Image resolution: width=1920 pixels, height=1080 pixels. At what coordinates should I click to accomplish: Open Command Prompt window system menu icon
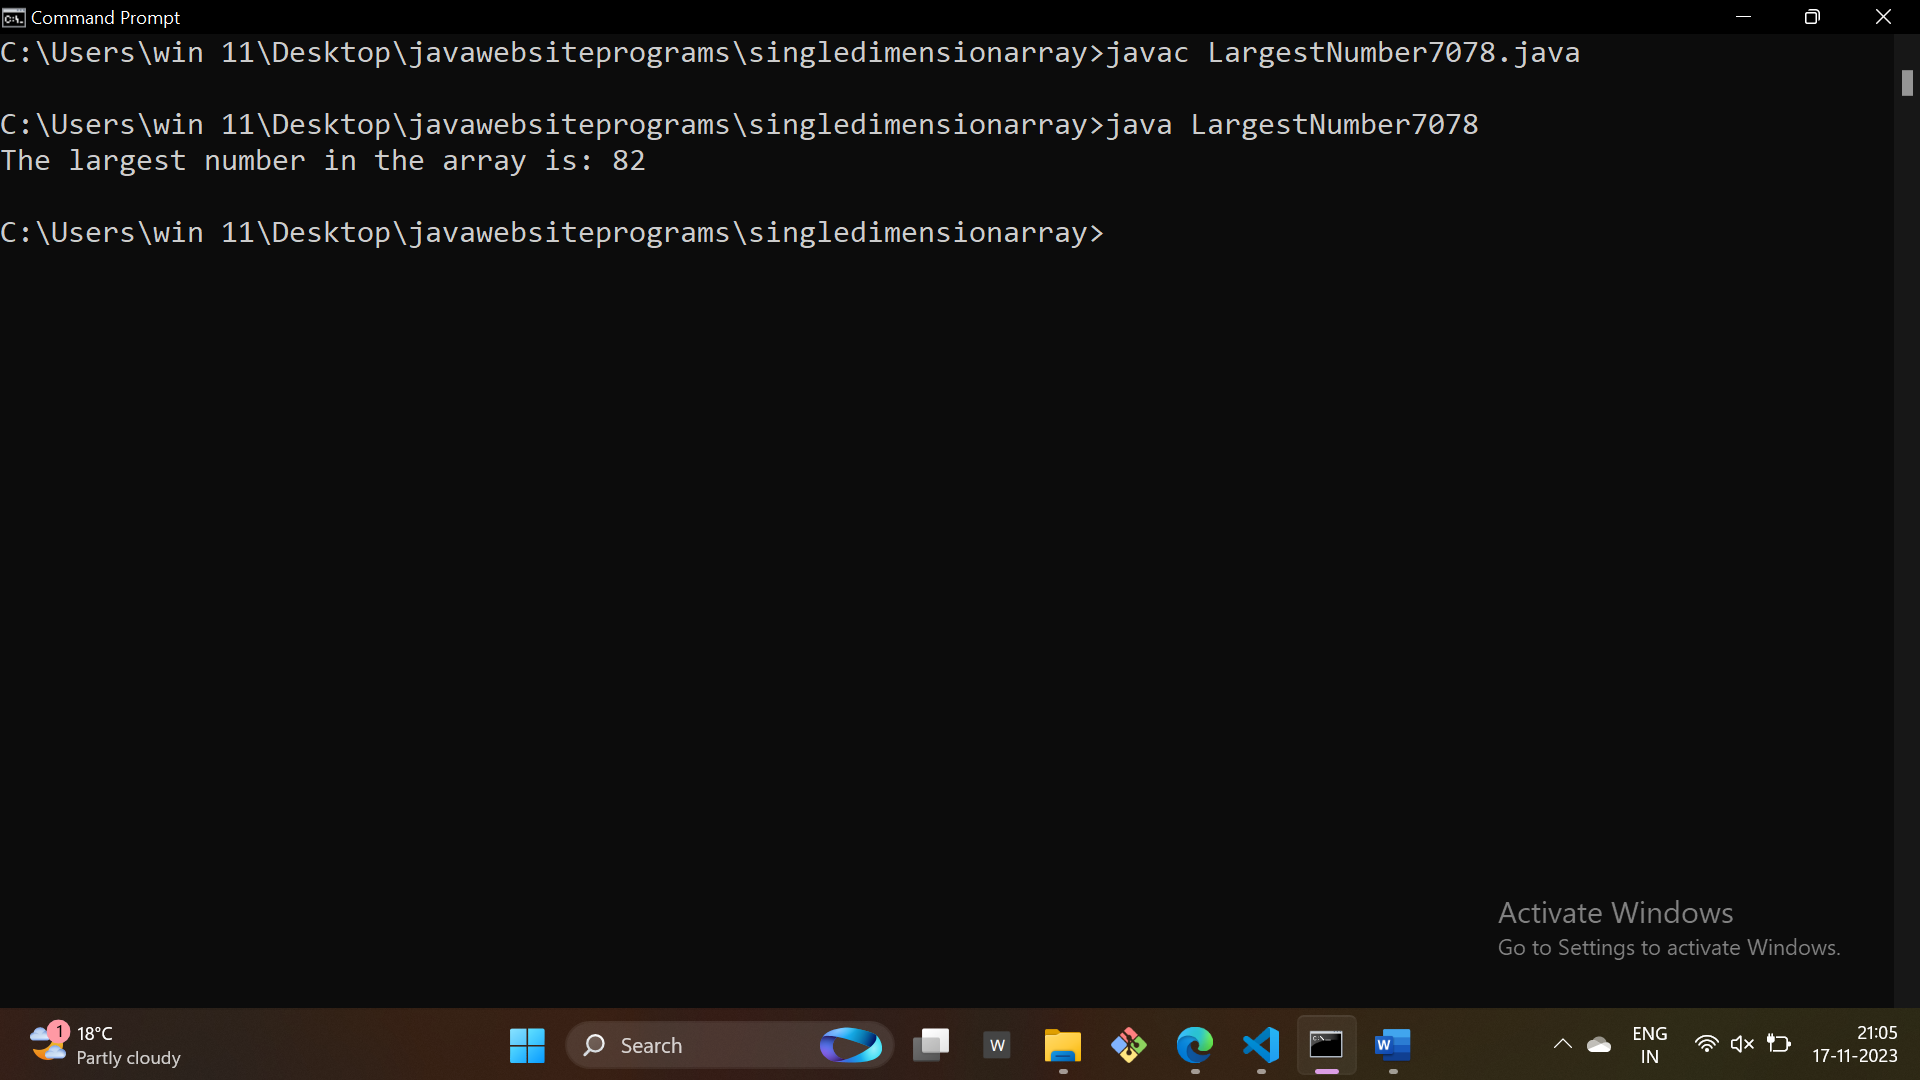coord(13,17)
